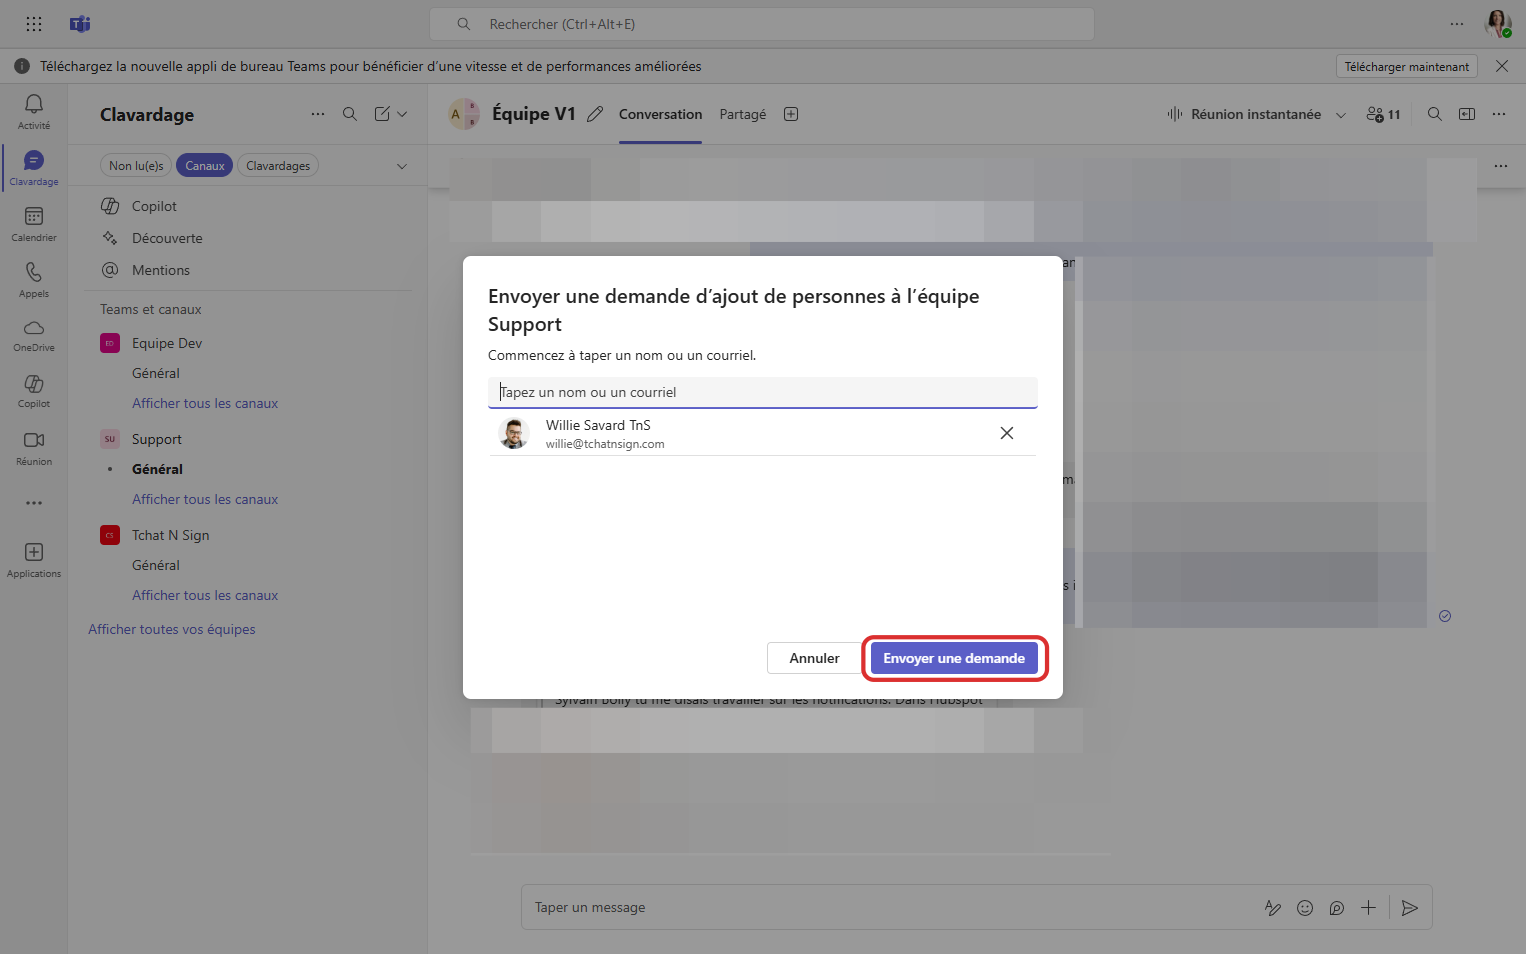The image size is (1526, 954).
Task: Search in this conversation
Action: (1435, 114)
